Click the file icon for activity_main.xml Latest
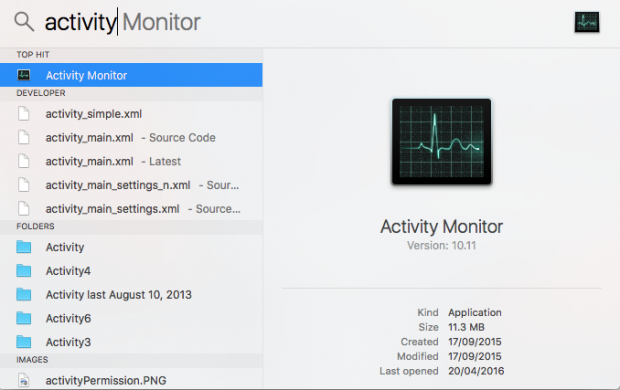Image resolution: width=620 pixels, height=390 pixels. point(24,161)
